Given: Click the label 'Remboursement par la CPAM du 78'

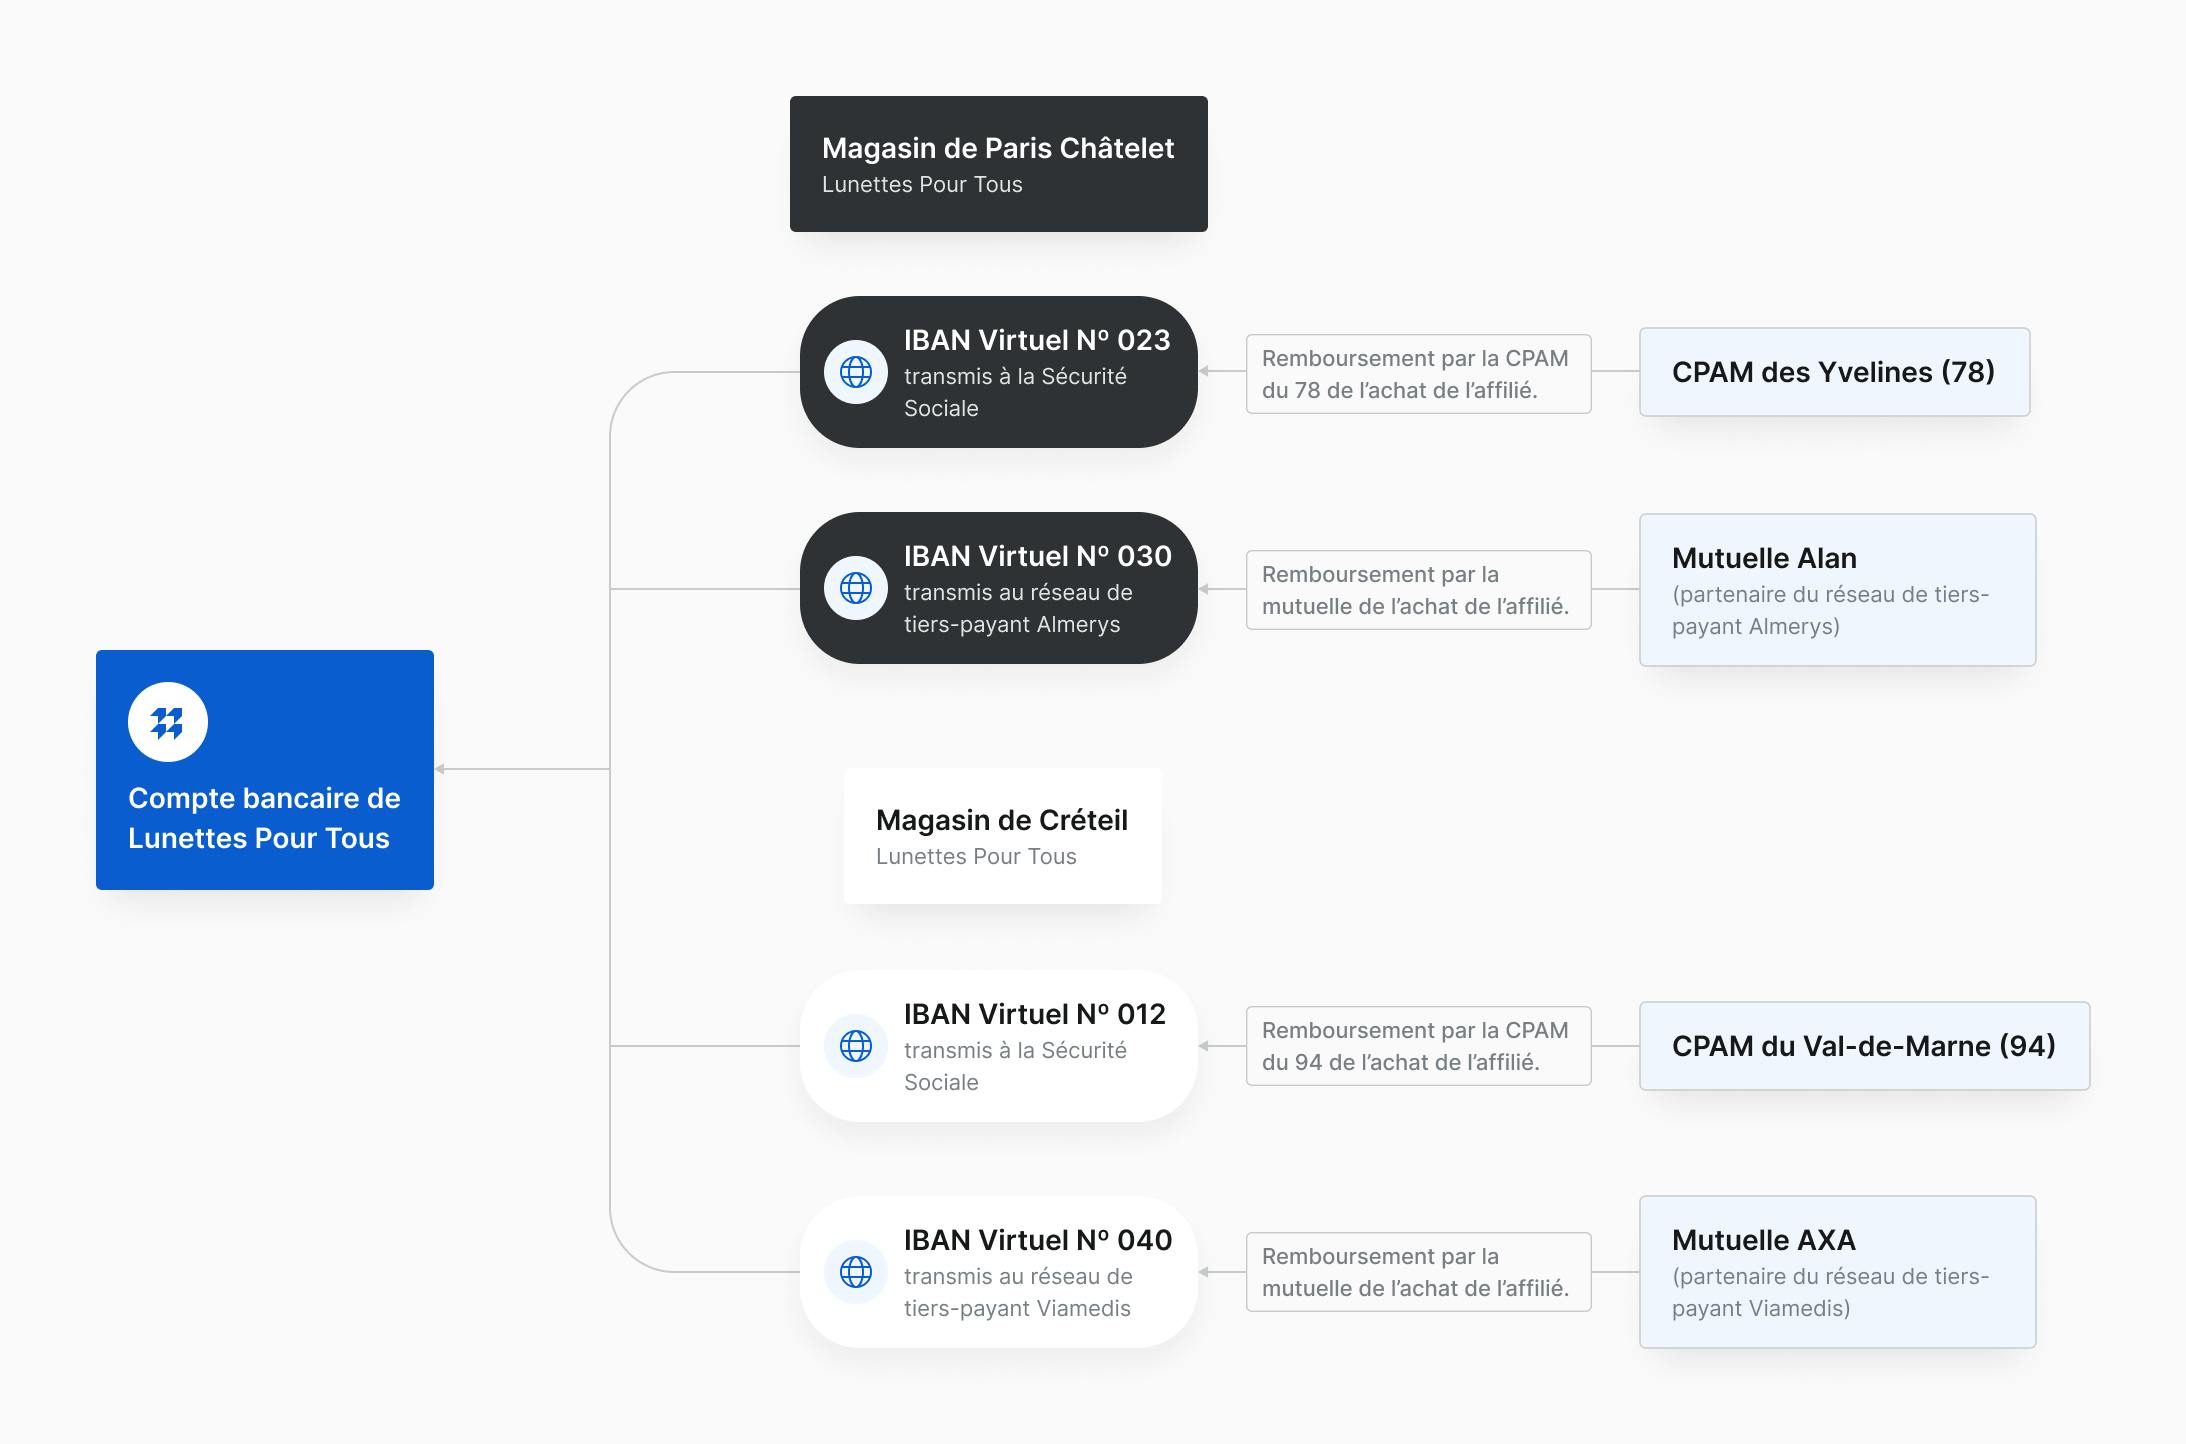Looking at the screenshot, I should [x=1419, y=374].
